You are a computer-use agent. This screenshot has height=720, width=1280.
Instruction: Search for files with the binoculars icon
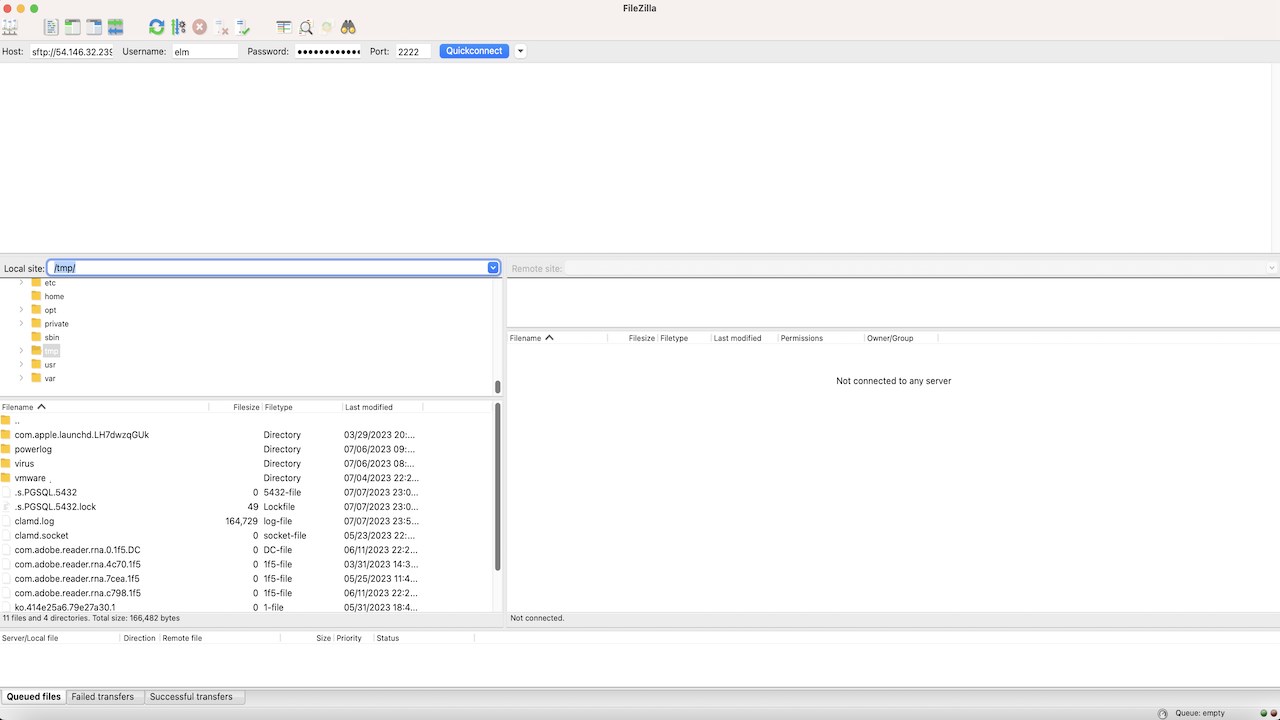tap(348, 27)
